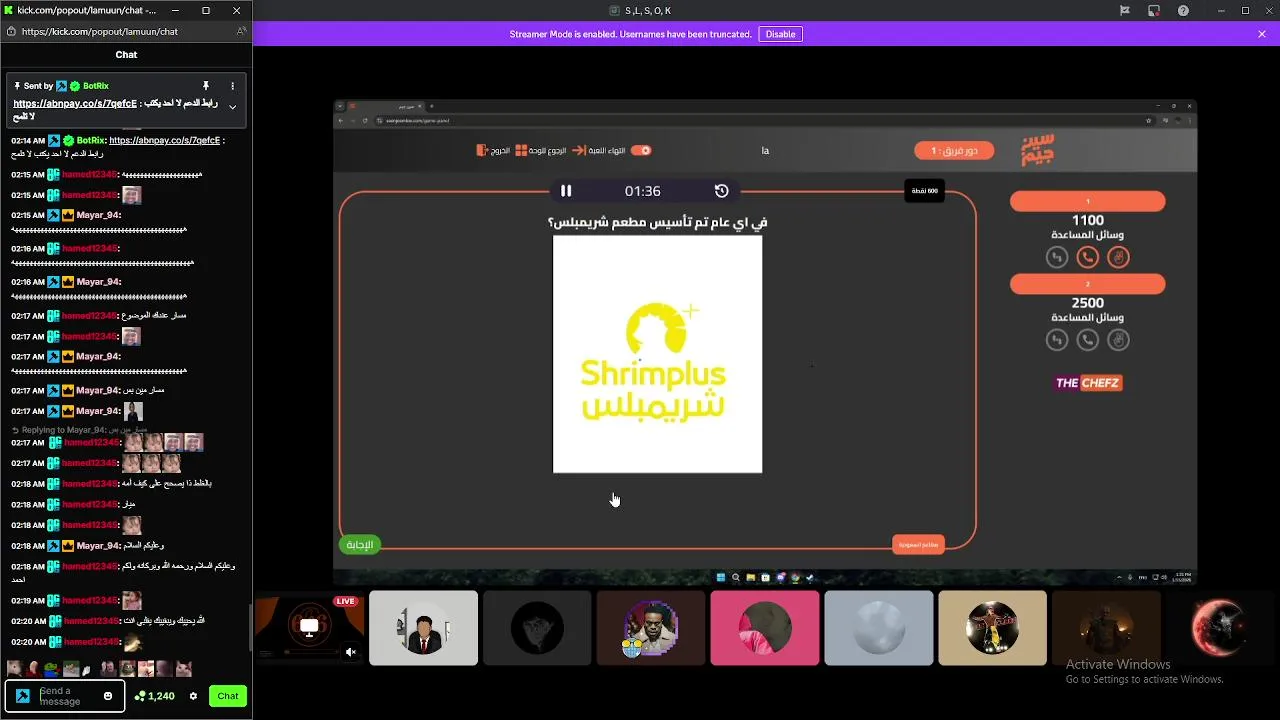This screenshot has width=1280, height=720.
Task: Disable Streamer Mode in Discord banner
Action: point(780,34)
